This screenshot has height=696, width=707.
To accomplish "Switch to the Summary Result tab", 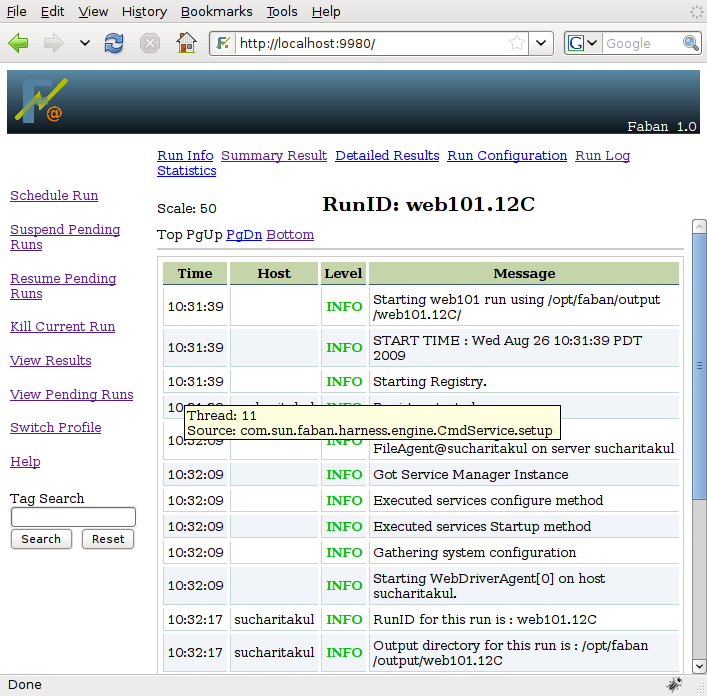I will coord(274,155).
